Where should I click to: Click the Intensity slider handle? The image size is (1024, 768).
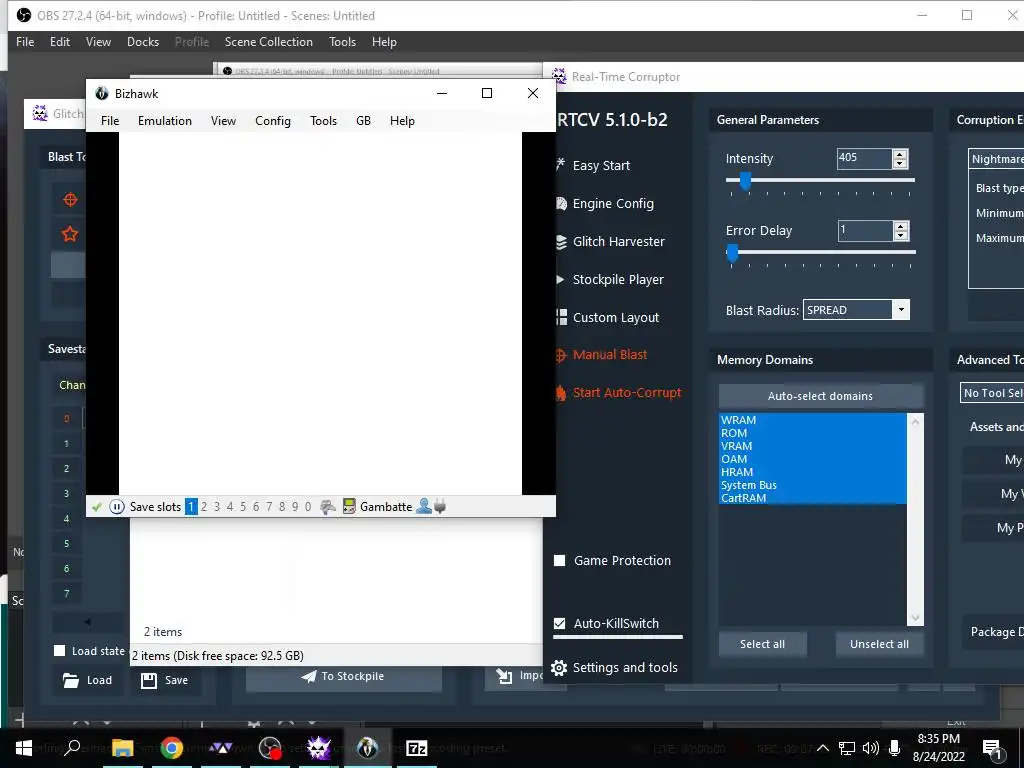[744, 180]
